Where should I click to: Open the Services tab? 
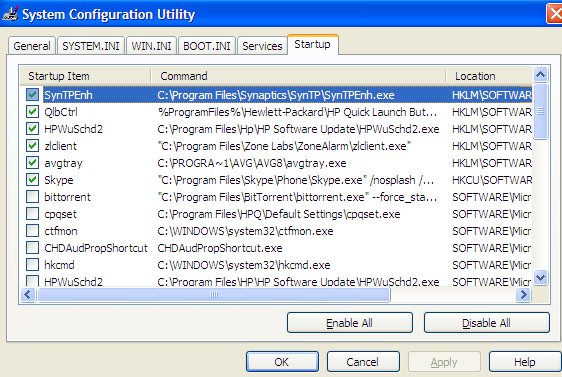coord(262,46)
